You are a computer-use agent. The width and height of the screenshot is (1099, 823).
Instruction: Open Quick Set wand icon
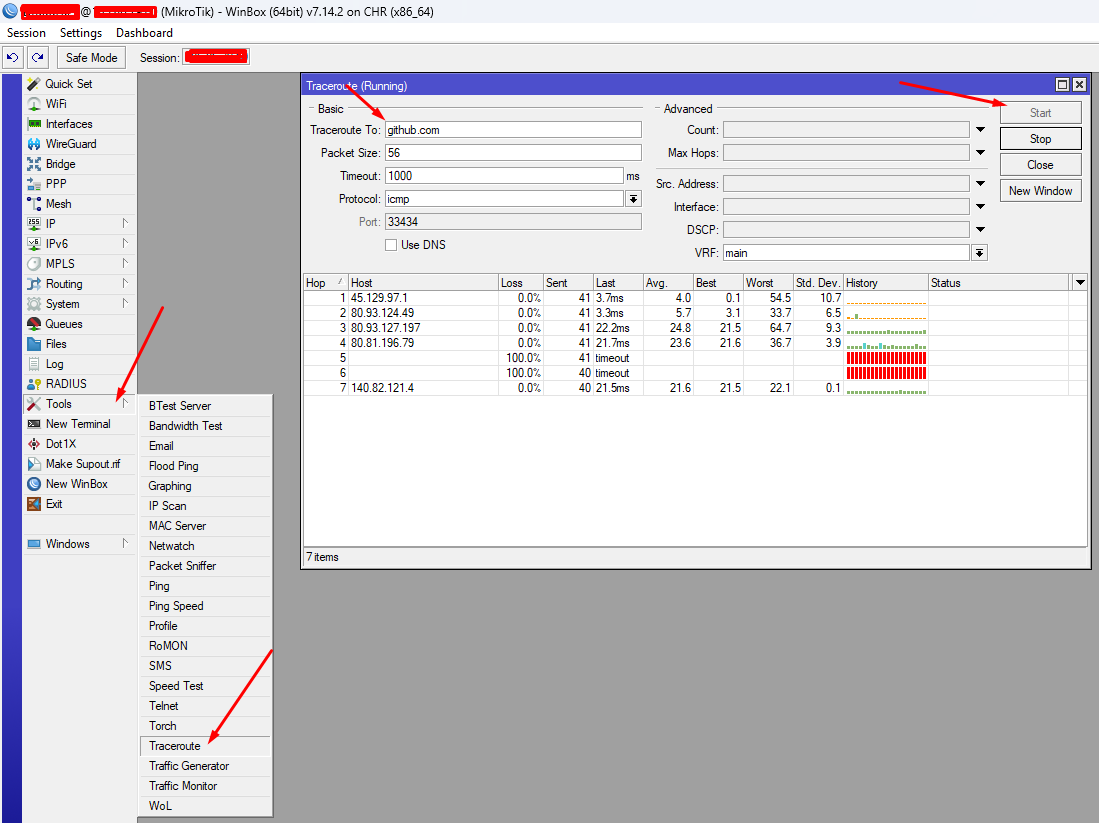[x=34, y=84]
